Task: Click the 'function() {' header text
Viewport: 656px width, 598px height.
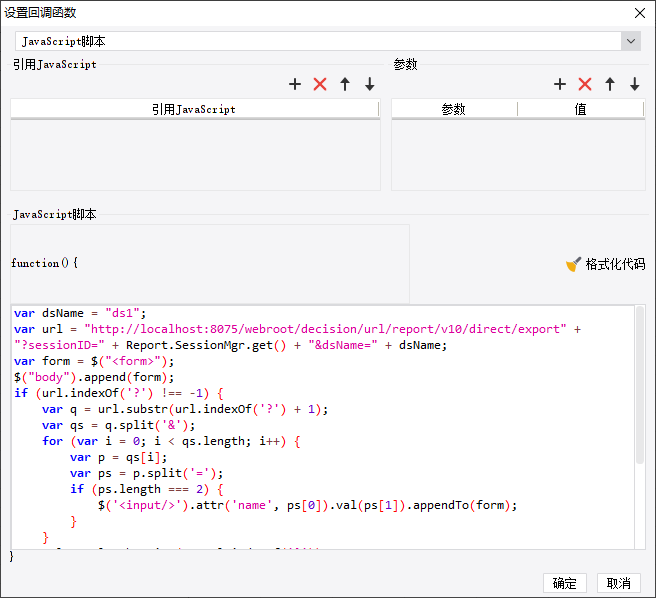Action: tap(44, 263)
